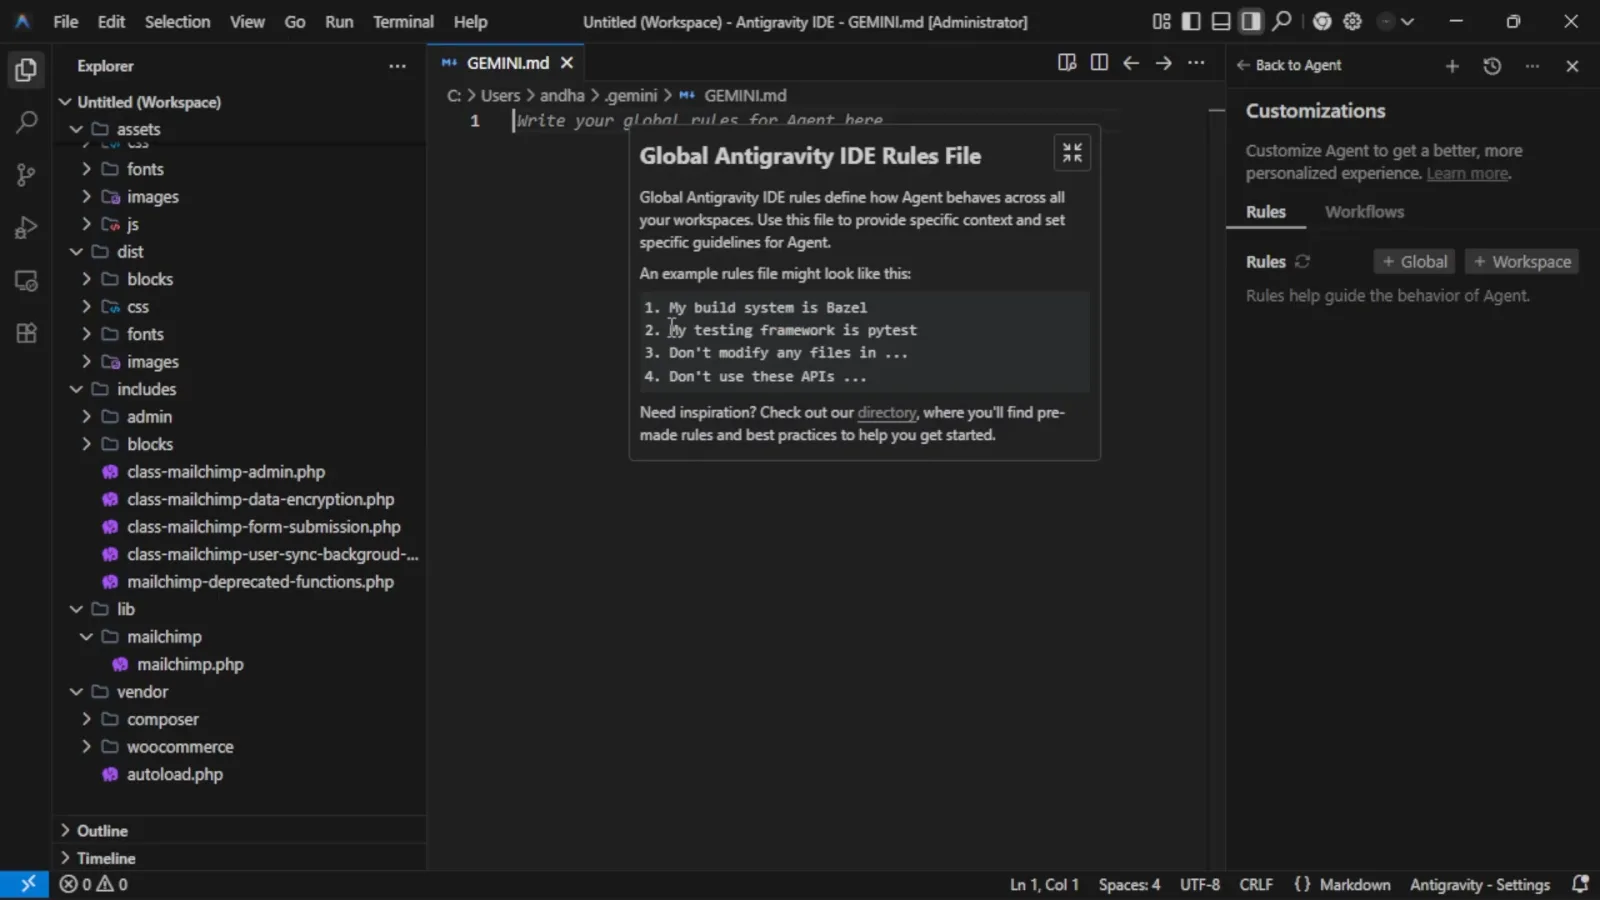Toggle primary side bar visibility
The width and height of the screenshot is (1600, 900).
1191,21
